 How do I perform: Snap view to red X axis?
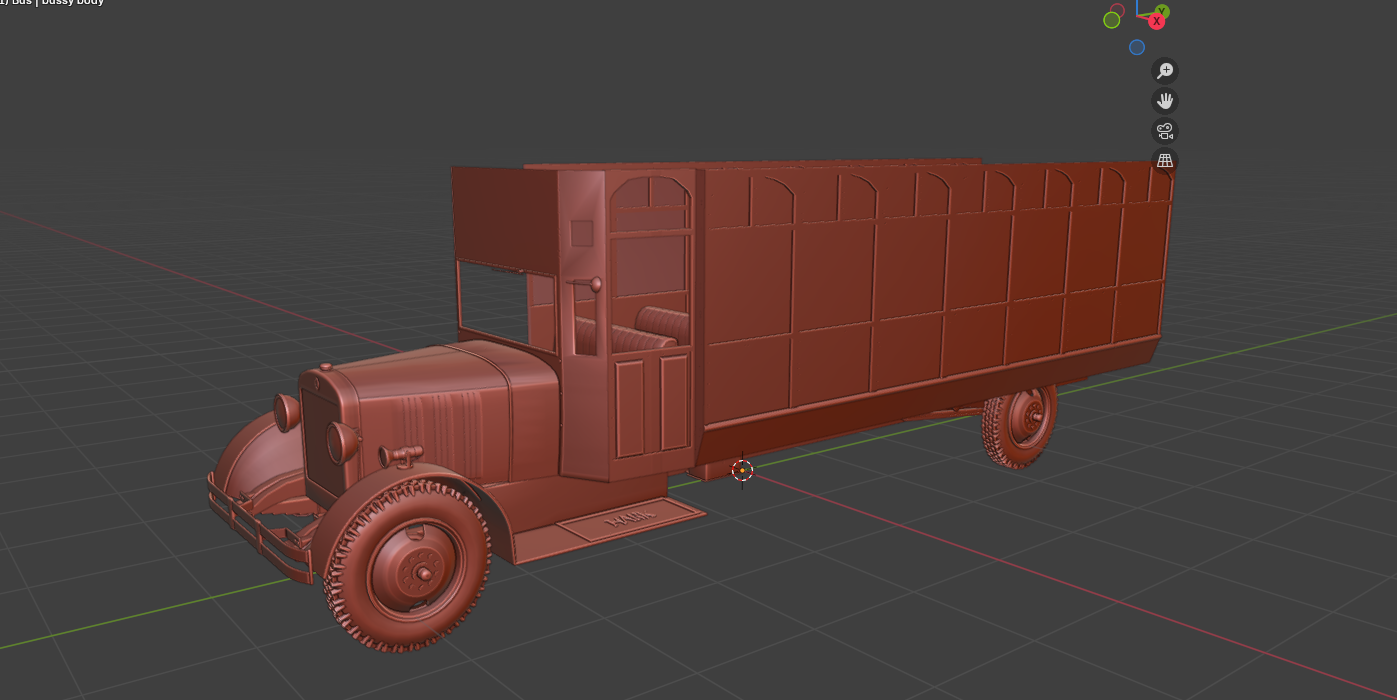[x=1157, y=21]
